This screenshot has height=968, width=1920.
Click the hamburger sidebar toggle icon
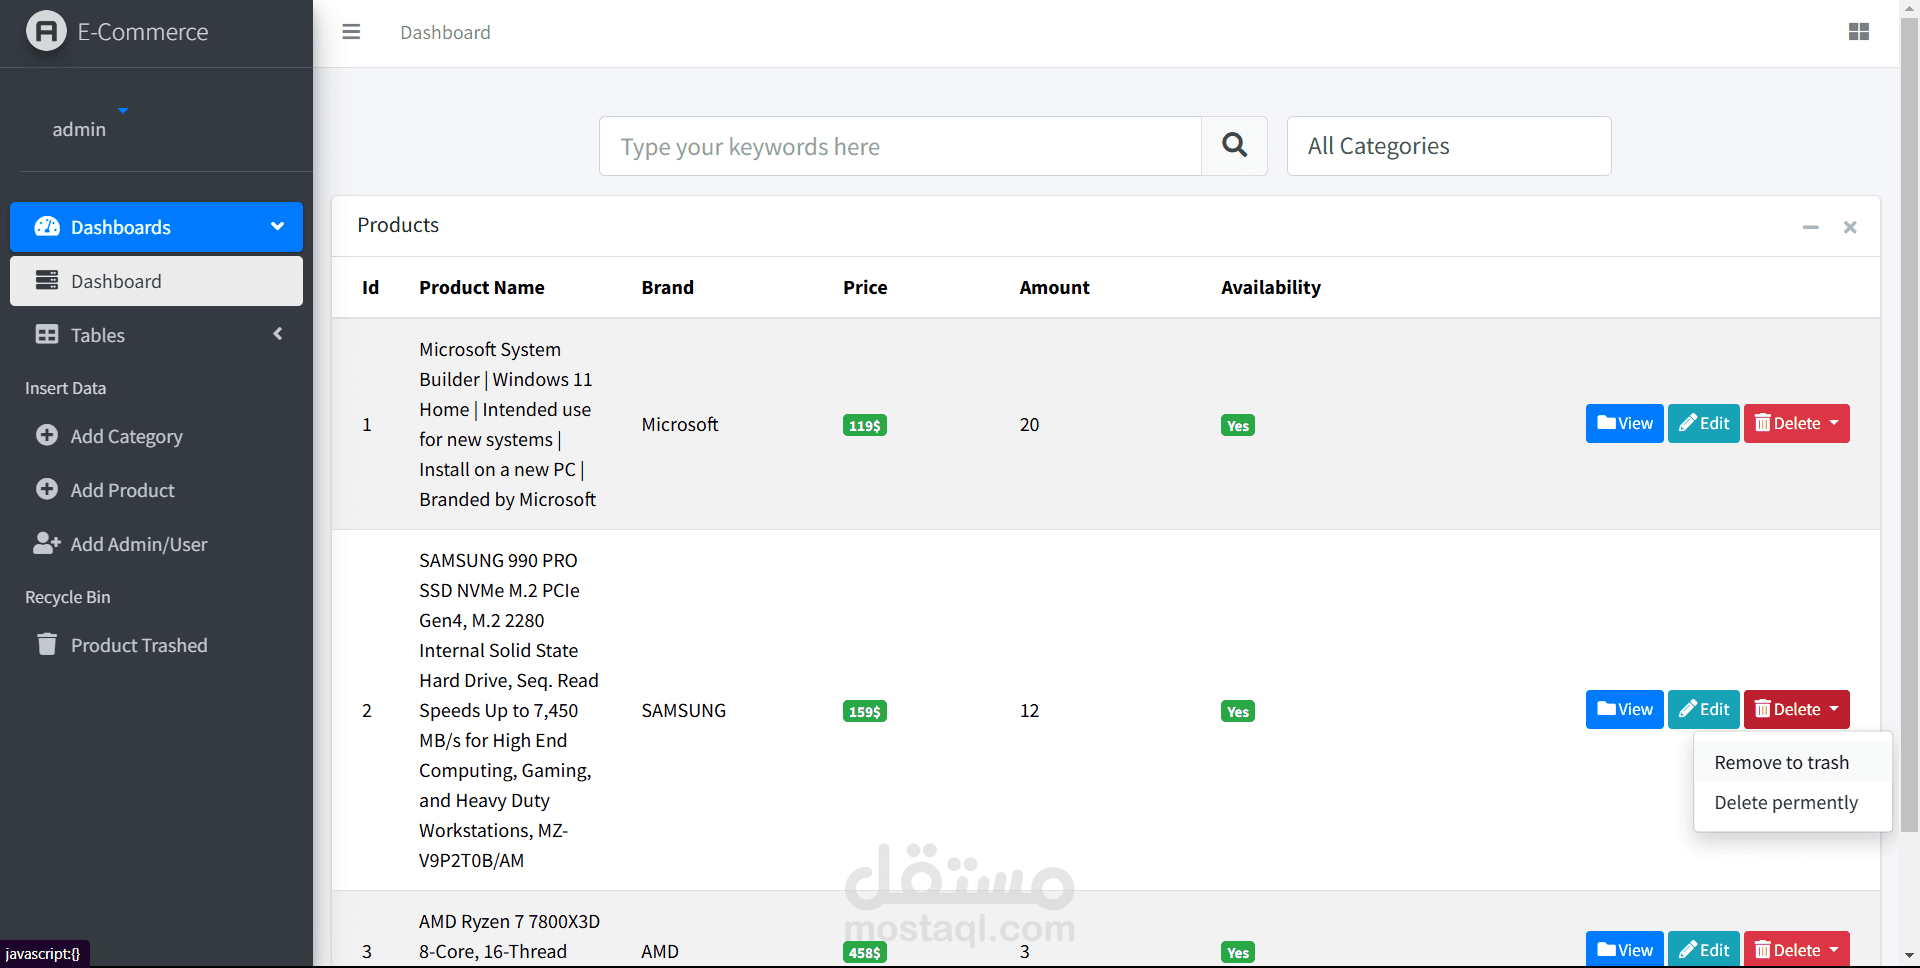[351, 32]
